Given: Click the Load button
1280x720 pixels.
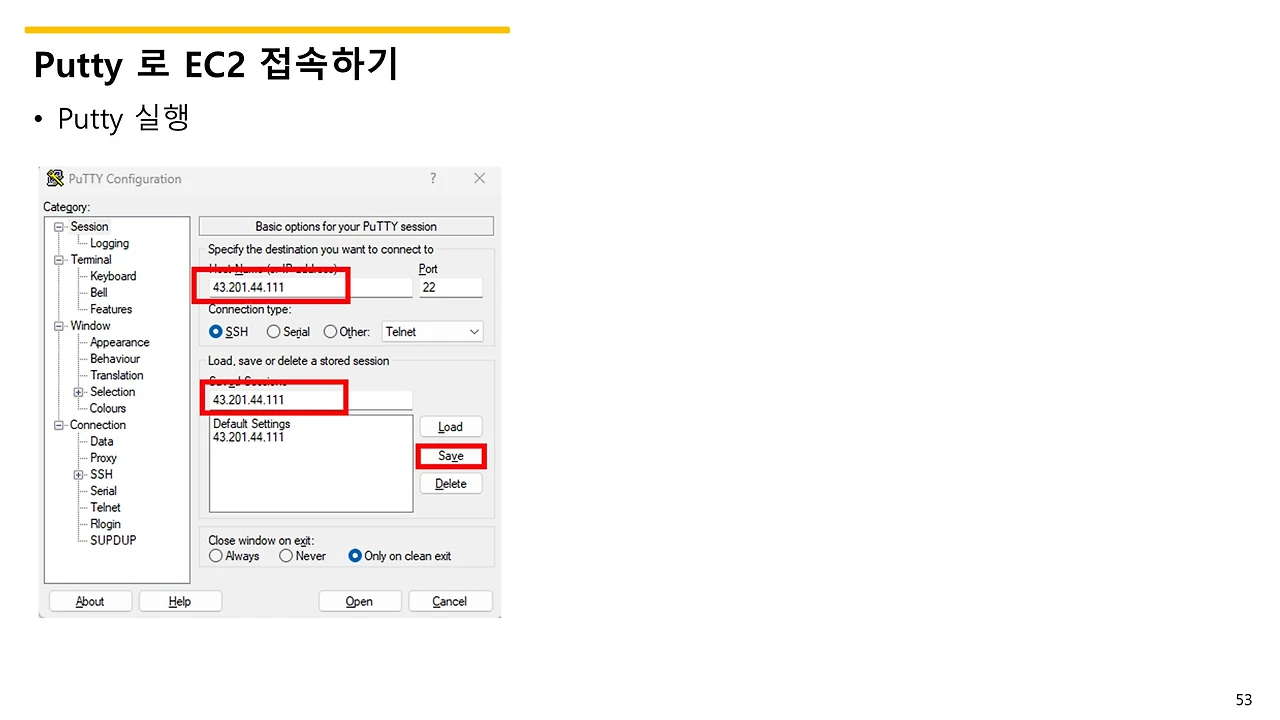Looking at the screenshot, I should coord(450,426).
